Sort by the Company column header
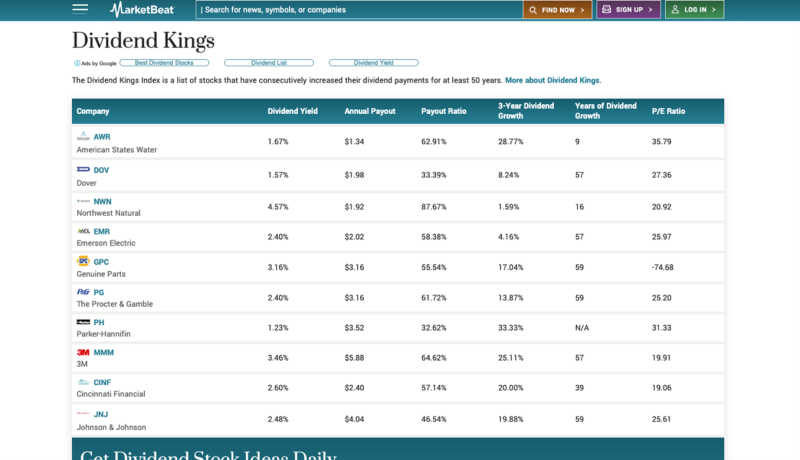This screenshot has height=460, width=800. (93, 111)
